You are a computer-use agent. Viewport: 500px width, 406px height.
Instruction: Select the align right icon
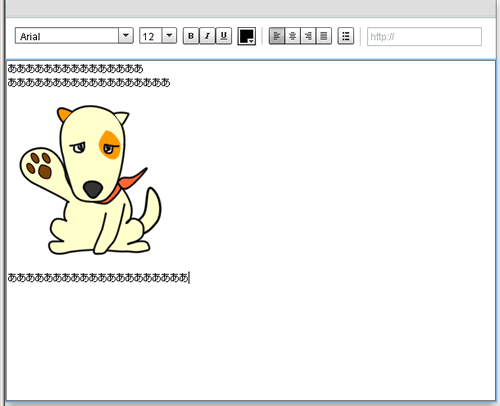click(x=308, y=36)
